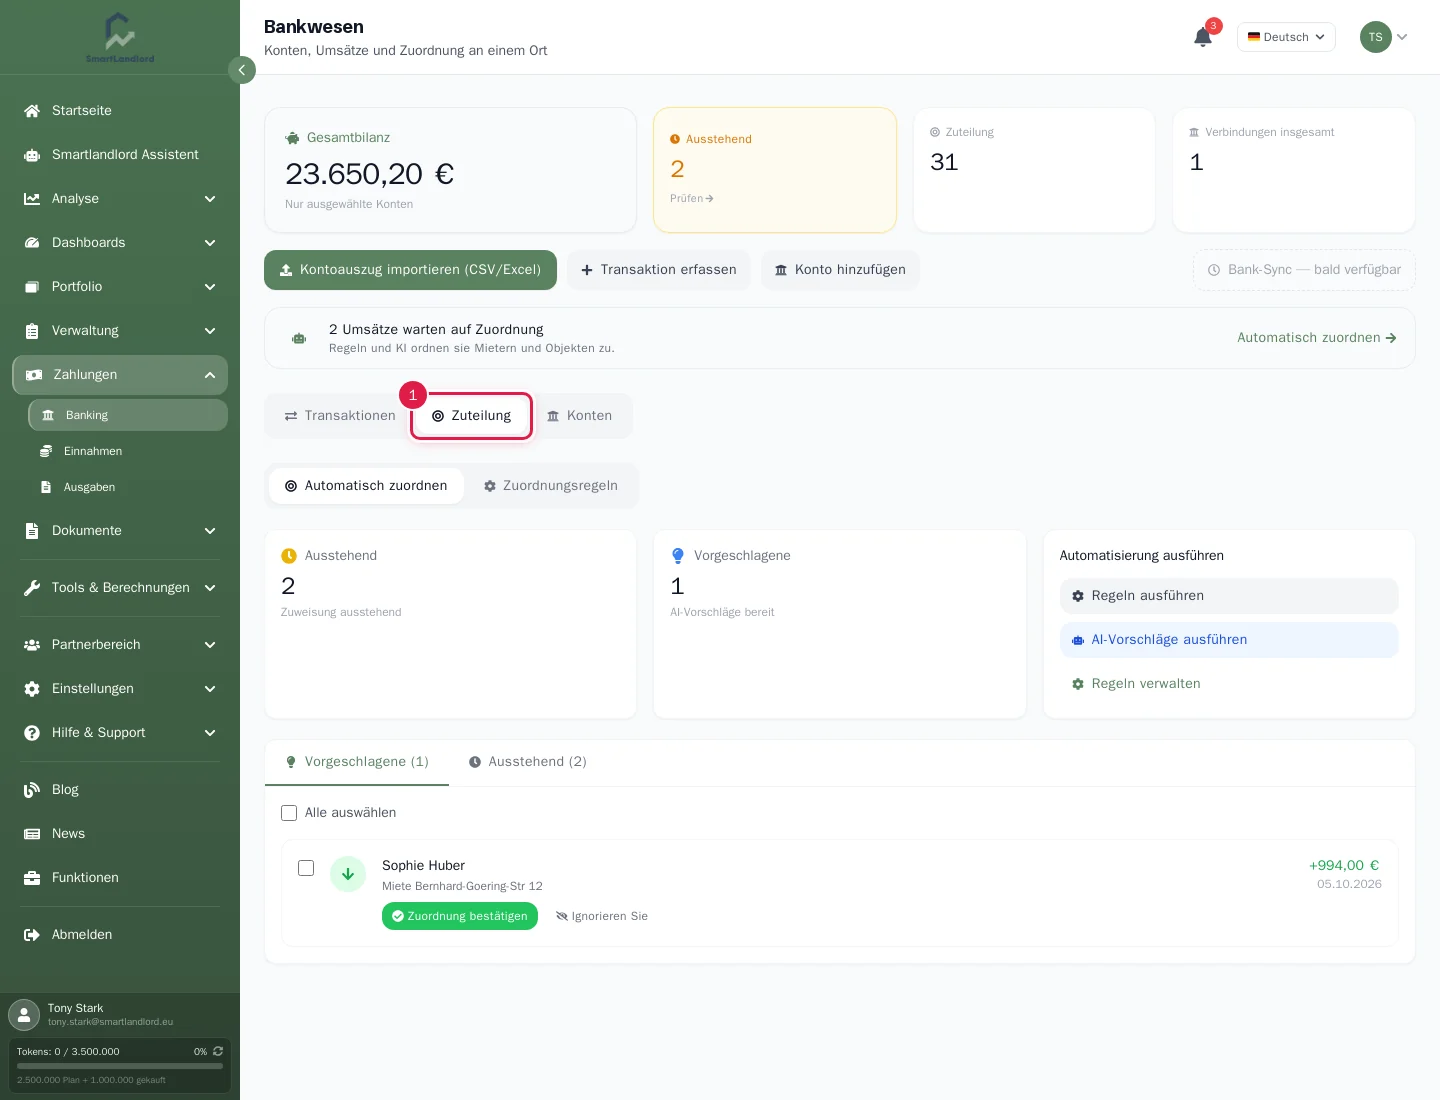The width and height of the screenshot is (1440, 1100).
Task: Open the notifications bell
Action: 1203,37
